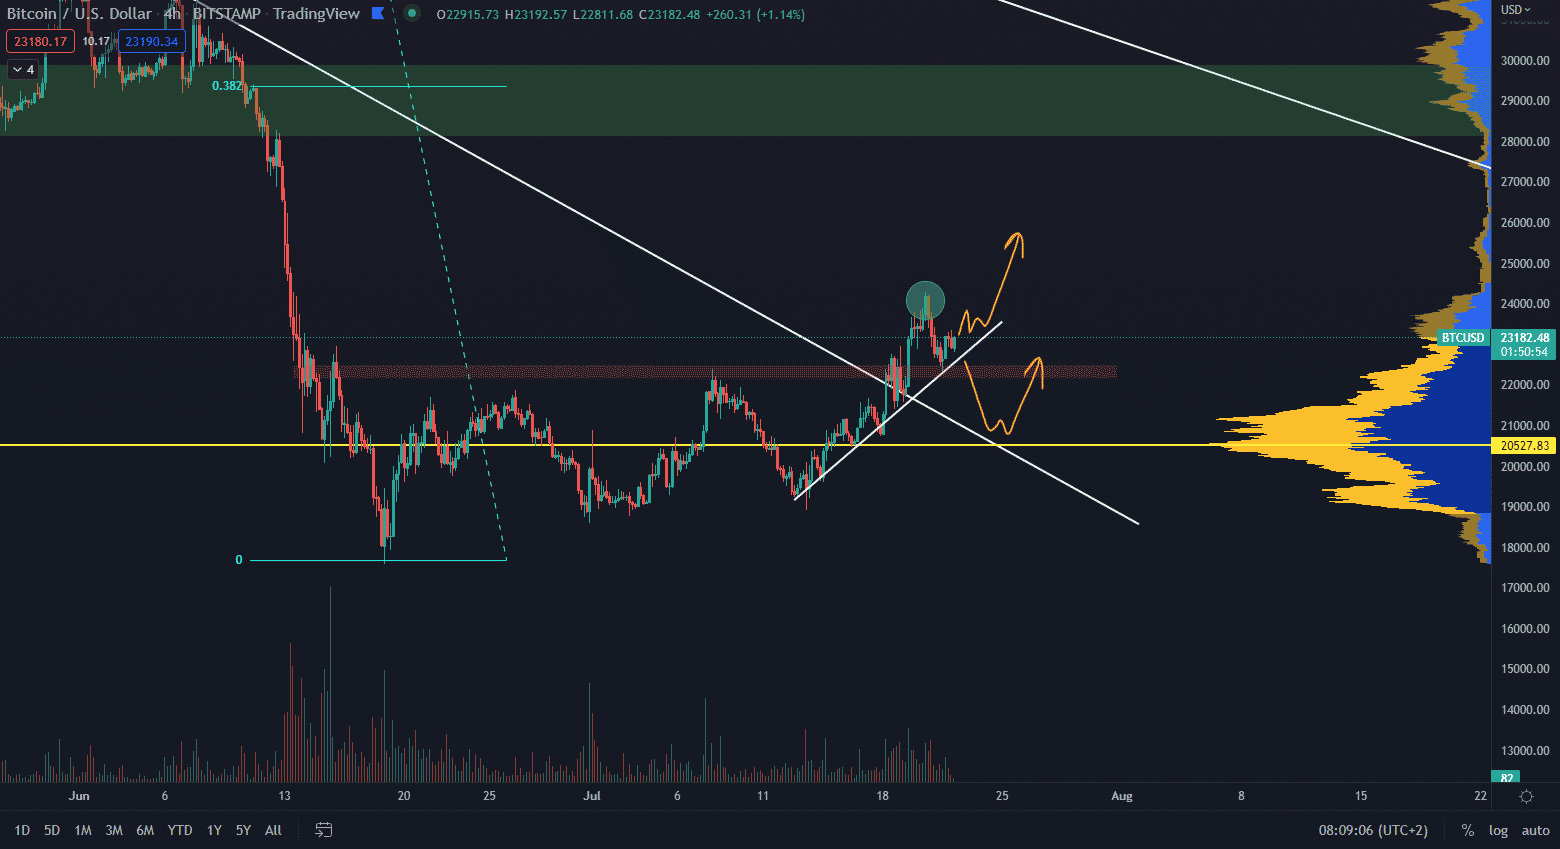1560x849 pixels.
Task: Switch to the YTD range
Action: [179, 830]
